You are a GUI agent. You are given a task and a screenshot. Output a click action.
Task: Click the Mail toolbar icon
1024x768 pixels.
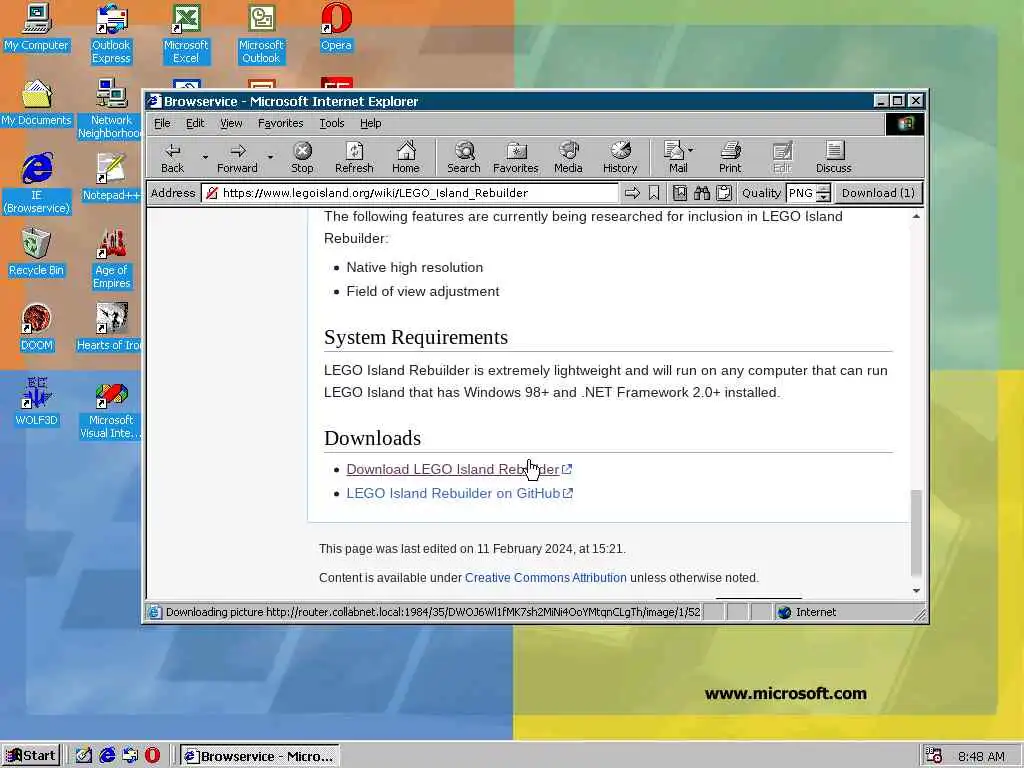tap(675, 158)
